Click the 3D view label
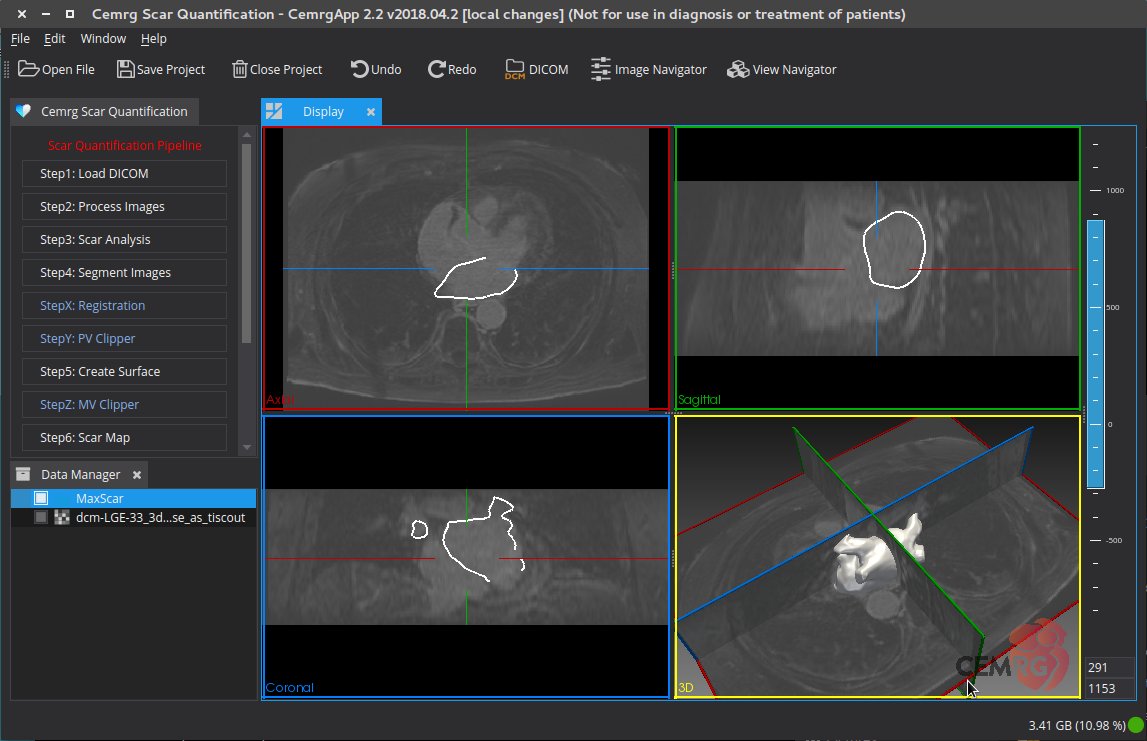This screenshot has width=1147, height=741. (x=685, y=688)
